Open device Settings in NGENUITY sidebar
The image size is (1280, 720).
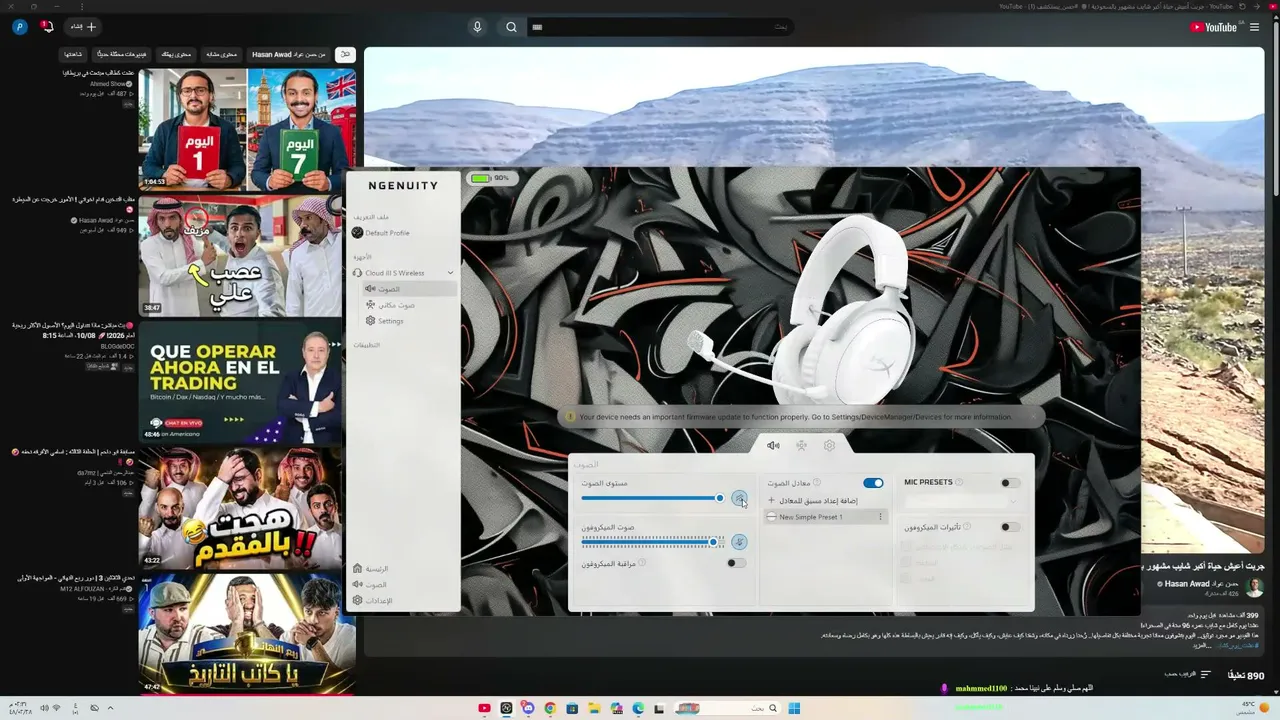[385, 321]
